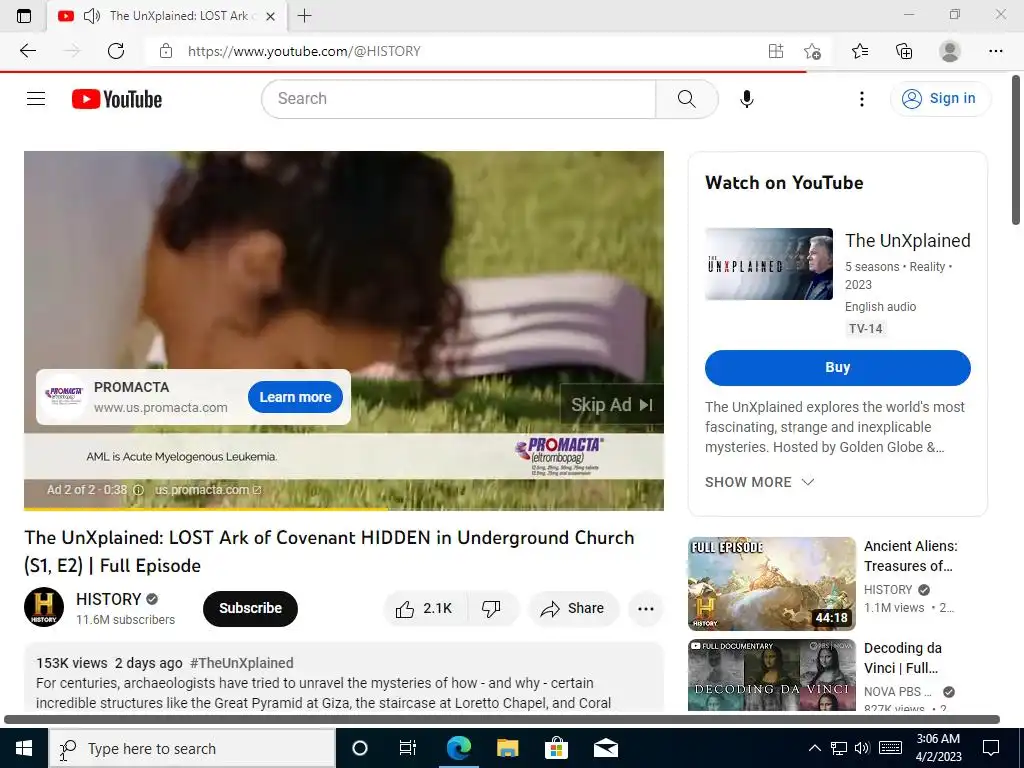
Task: Open File Explorer from taskbar
Action: tap(507, 748)
